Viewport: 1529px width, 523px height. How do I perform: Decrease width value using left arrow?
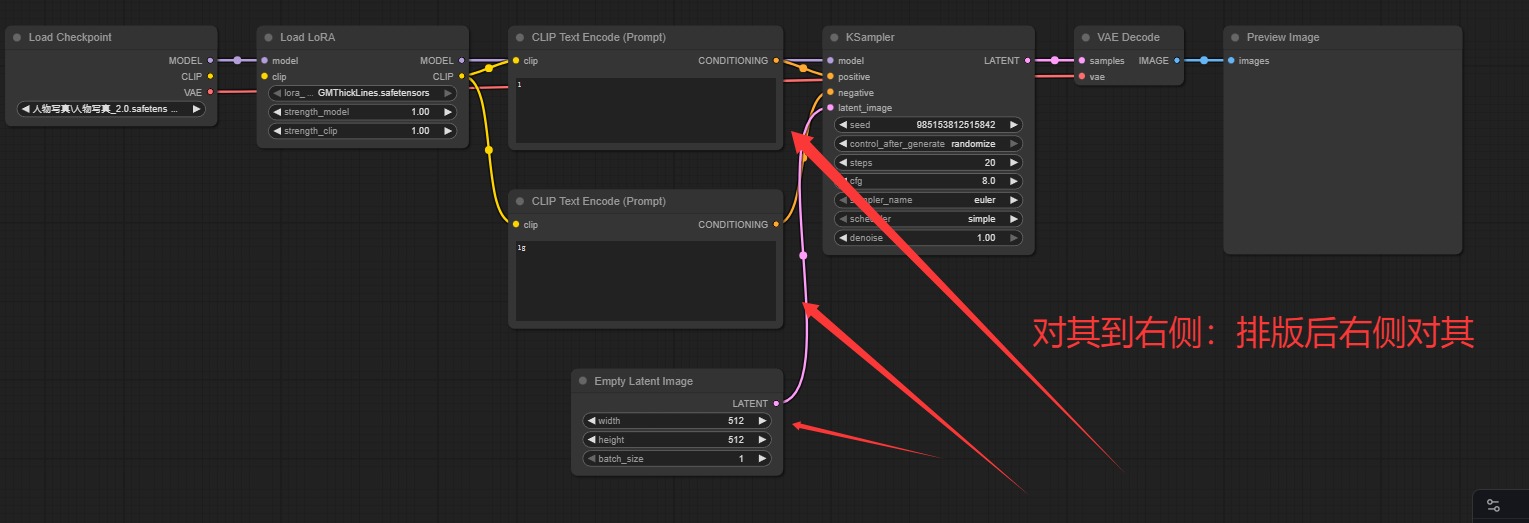pyautogui.click(x=591, y=421)
